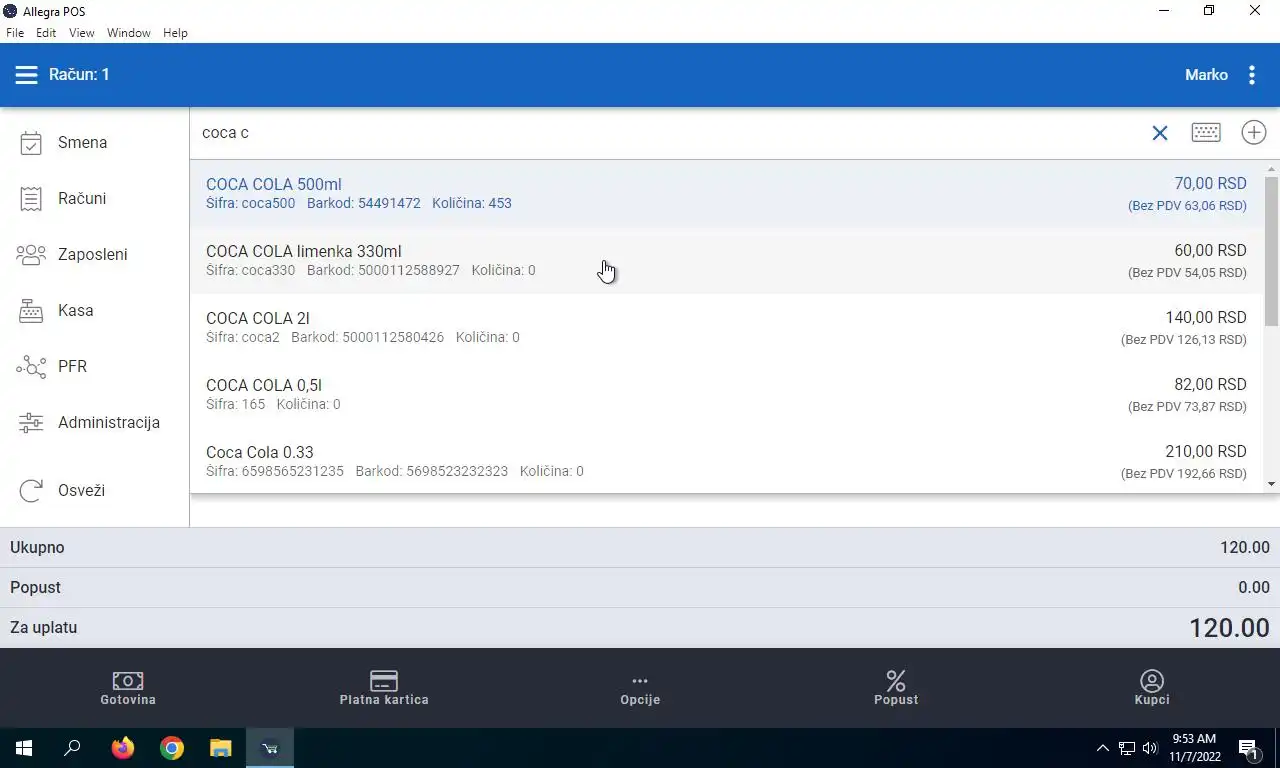The height and width of the screenshot is (768, 1280).
Task: Launch Chrome from the taskbar
Action: point(172,748)
